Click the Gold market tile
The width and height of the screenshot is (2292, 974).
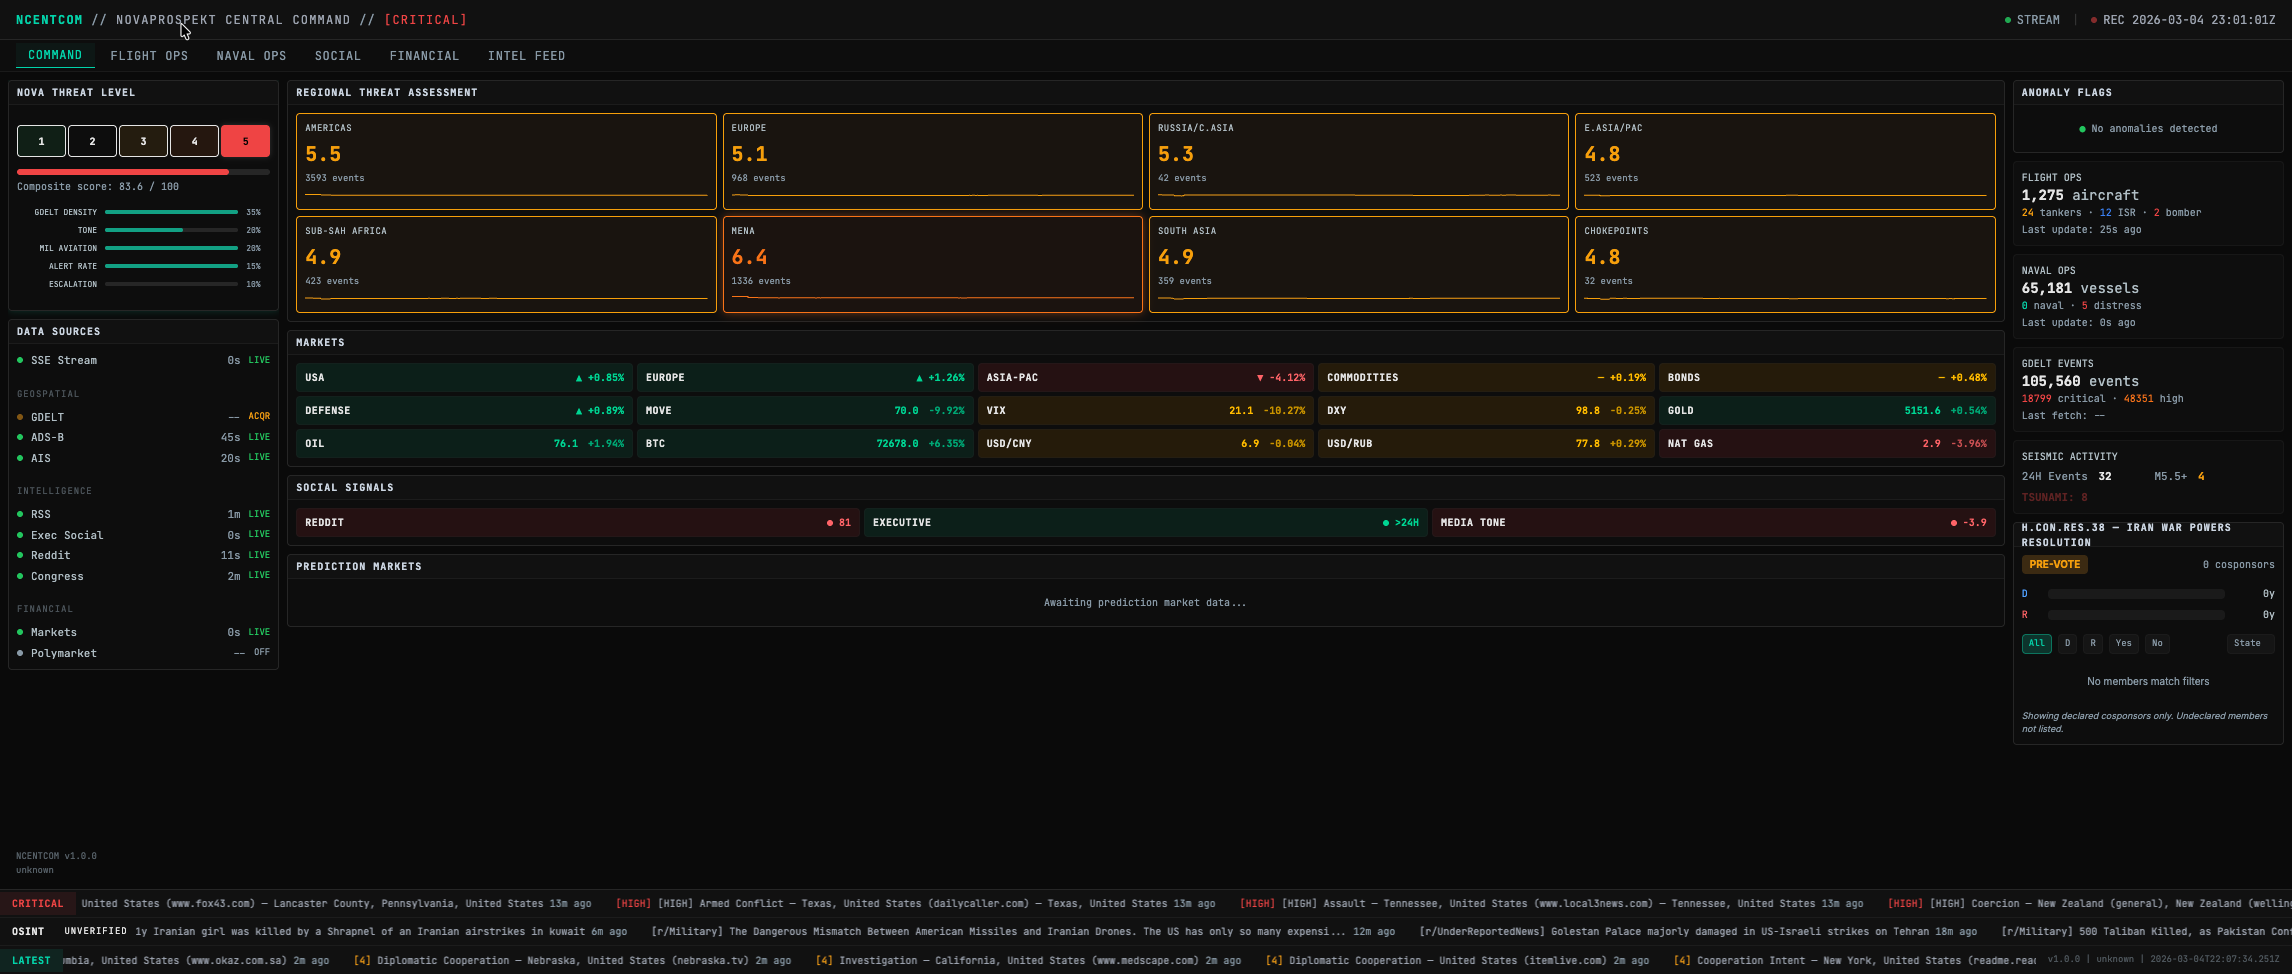pyautogui.click(x=1827, y=411)
